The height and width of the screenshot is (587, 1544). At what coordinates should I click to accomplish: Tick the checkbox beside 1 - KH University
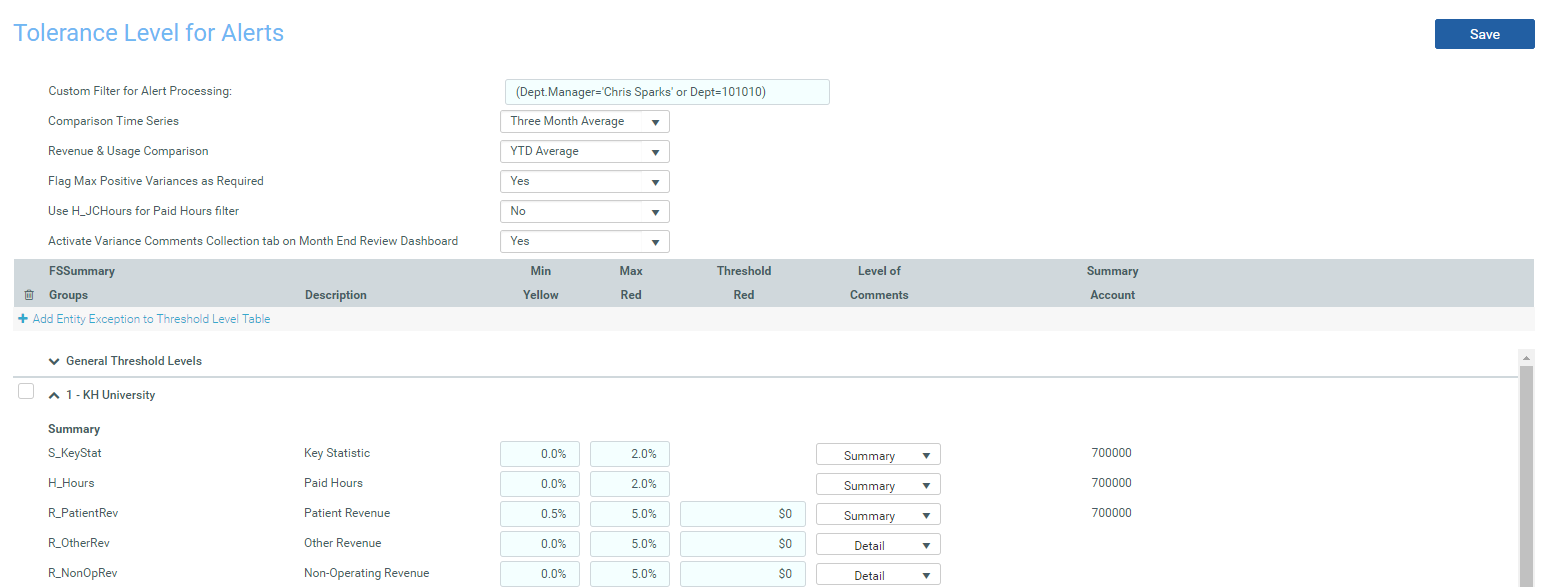27,392
